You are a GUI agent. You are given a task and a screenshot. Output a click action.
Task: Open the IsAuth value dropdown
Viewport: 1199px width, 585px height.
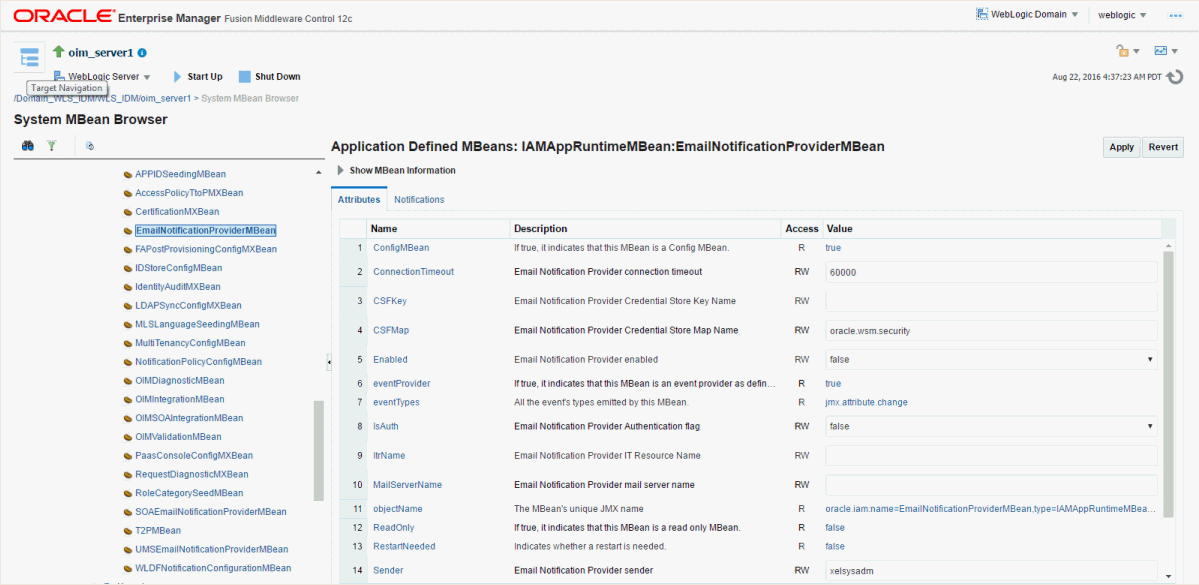(x=991, y=426)
